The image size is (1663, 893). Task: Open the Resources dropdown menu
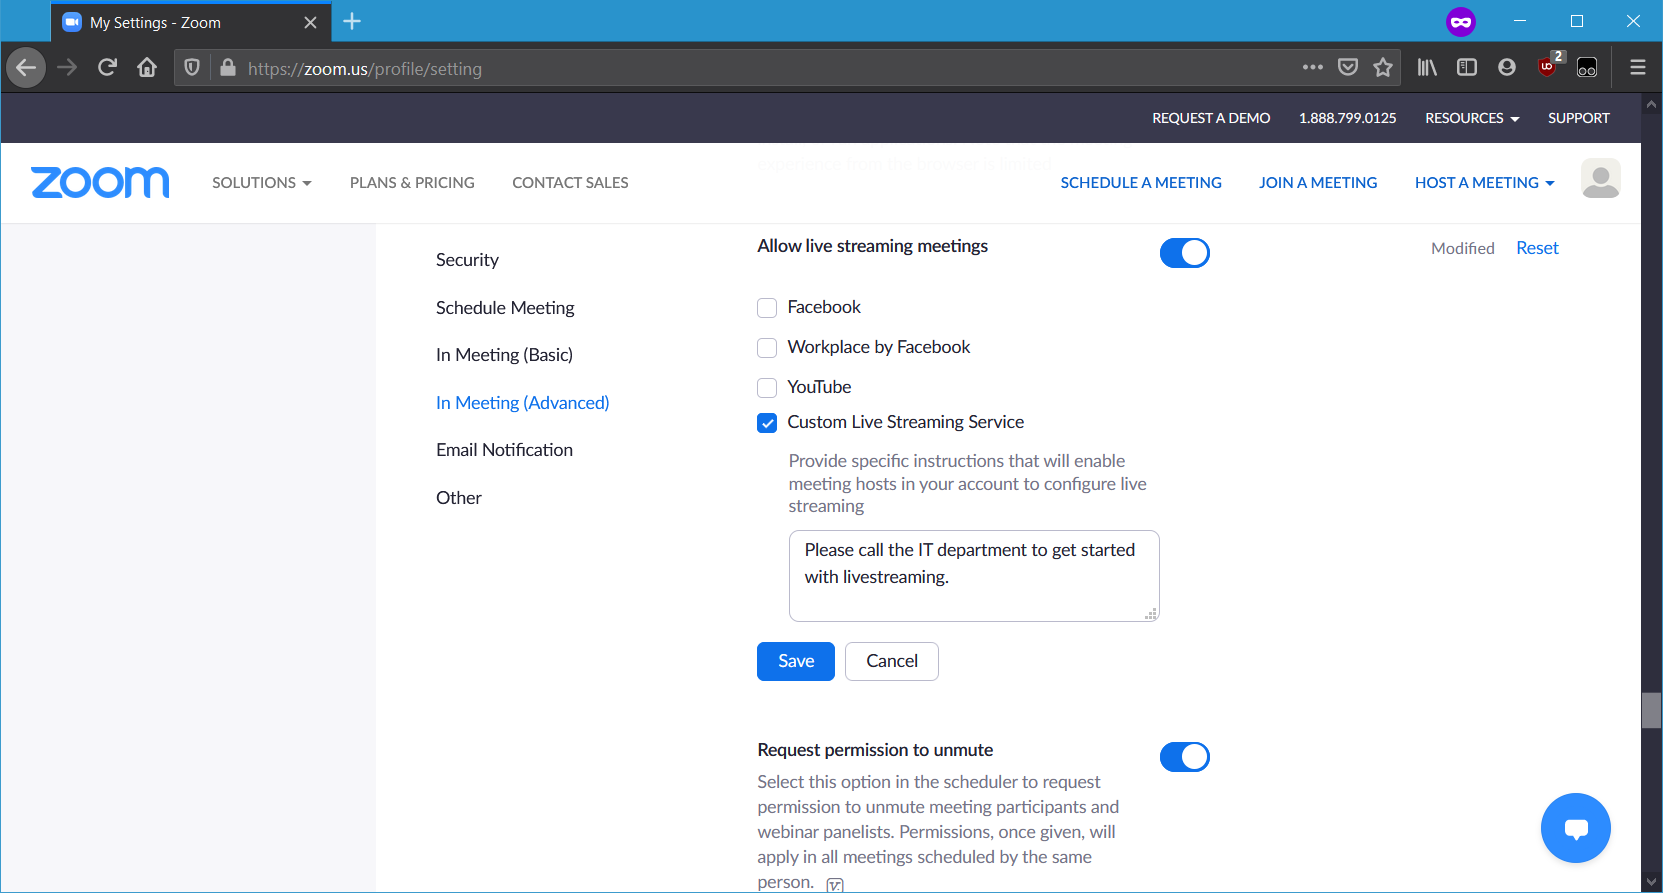(1471, 118)
